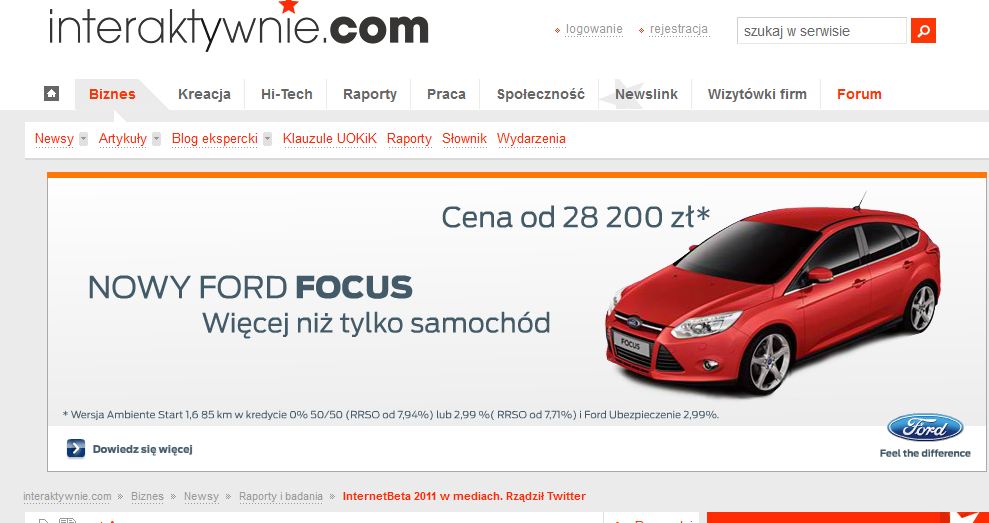This screenshot has width=989, height=523.
Task: Open the Wizytówki firm tab
Action: click(x=757, y=94)
